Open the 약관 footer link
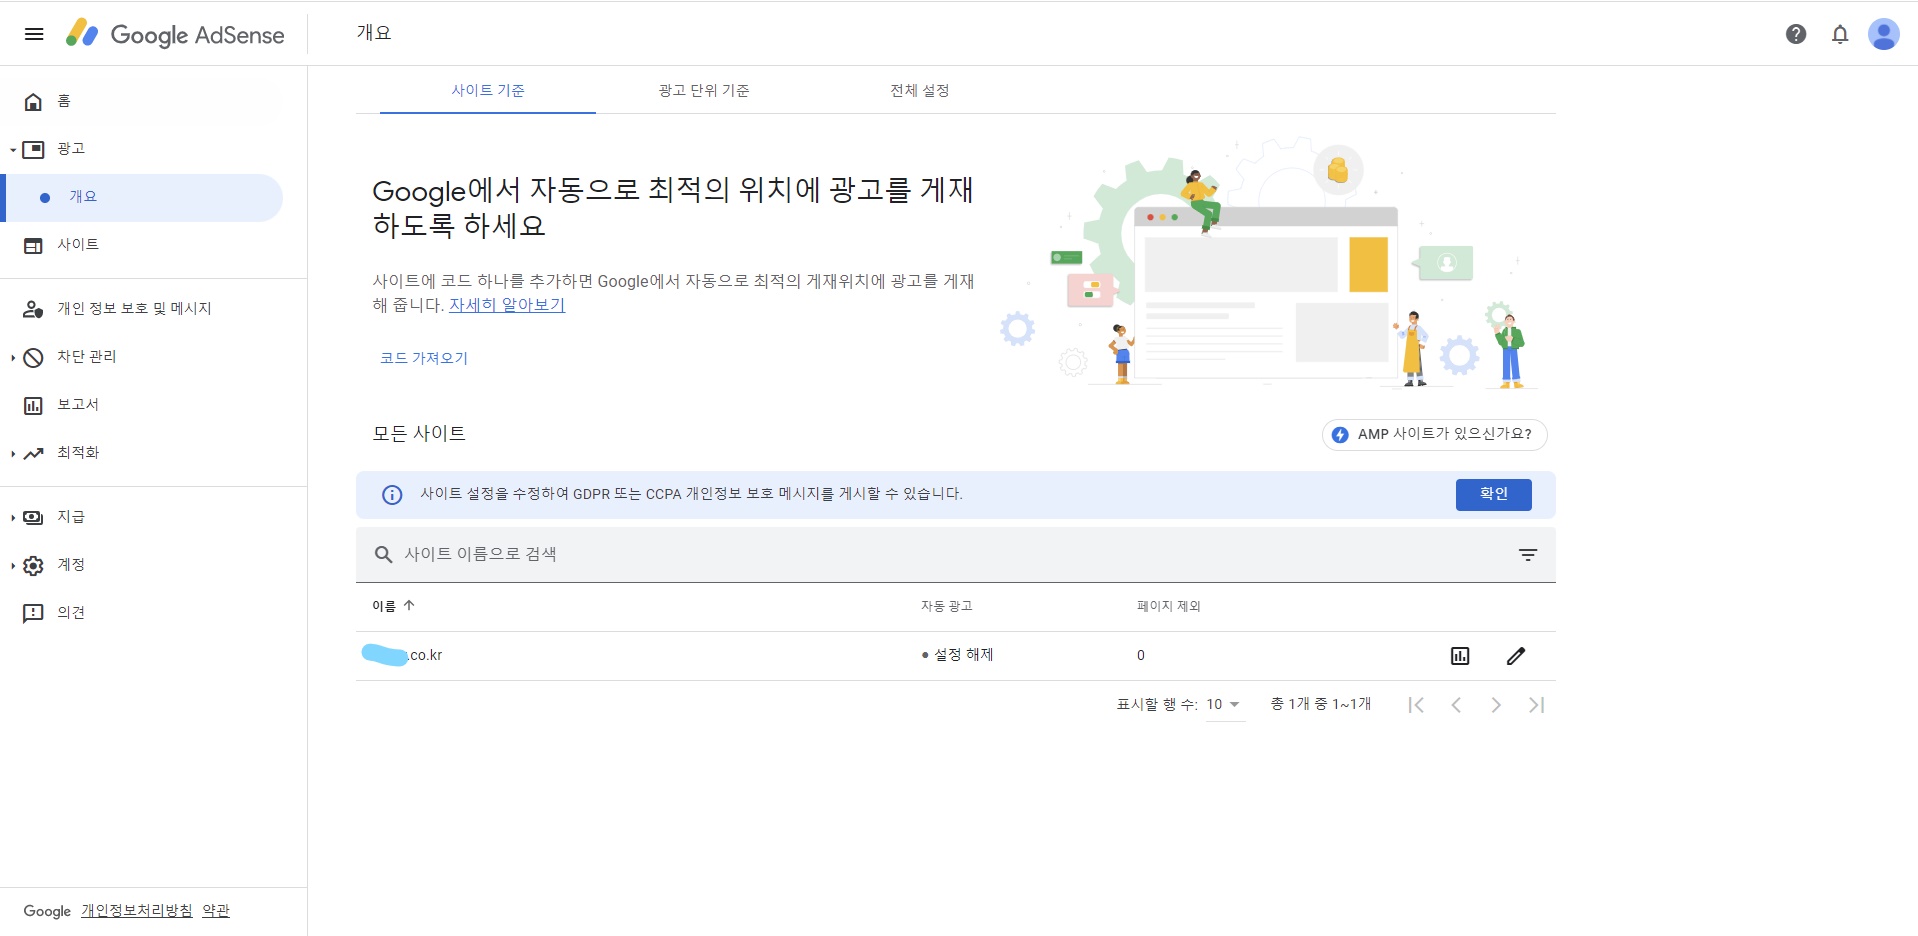The height and width of the screenshot is (936, 1918). click(216, 911)
